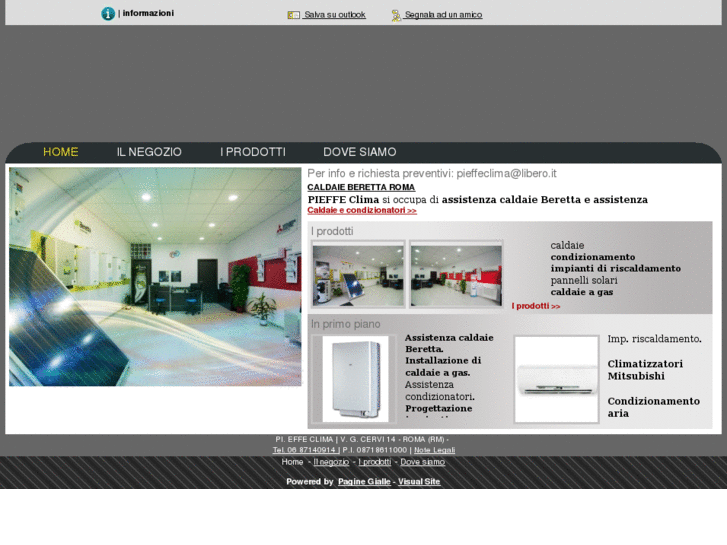
Task: Open 'Pagine Gialle' powered-by link
Action: pos(364,482)
